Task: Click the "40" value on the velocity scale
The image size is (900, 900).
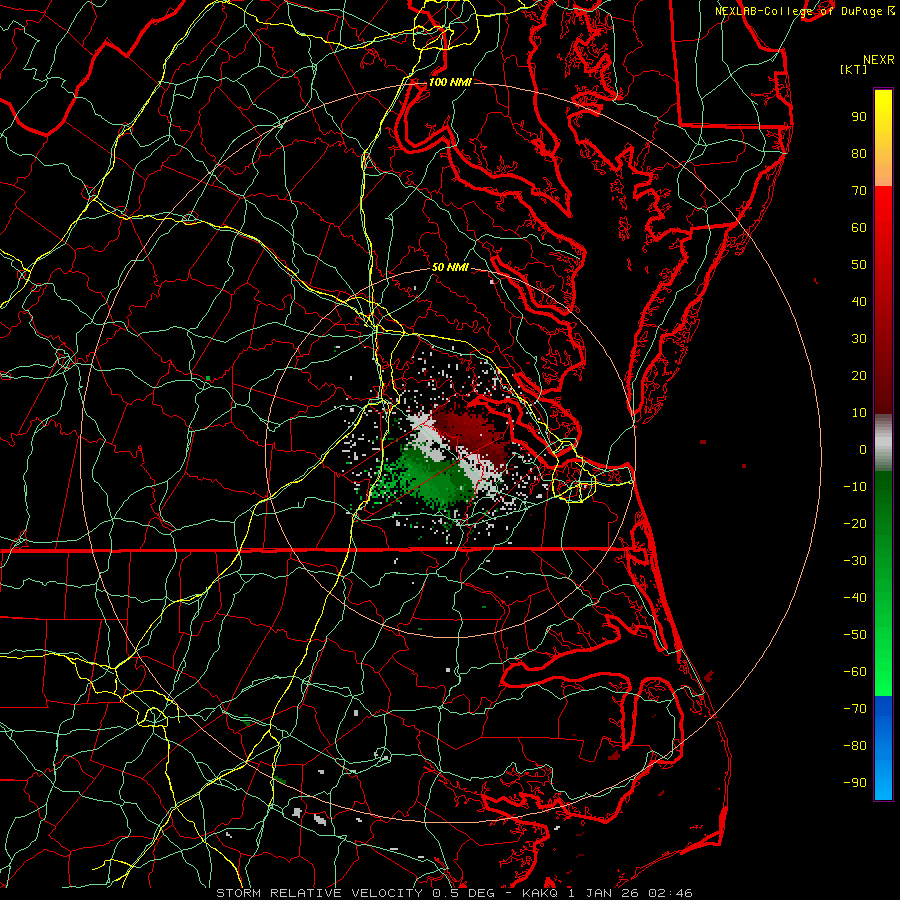Action: pos(859,302)
